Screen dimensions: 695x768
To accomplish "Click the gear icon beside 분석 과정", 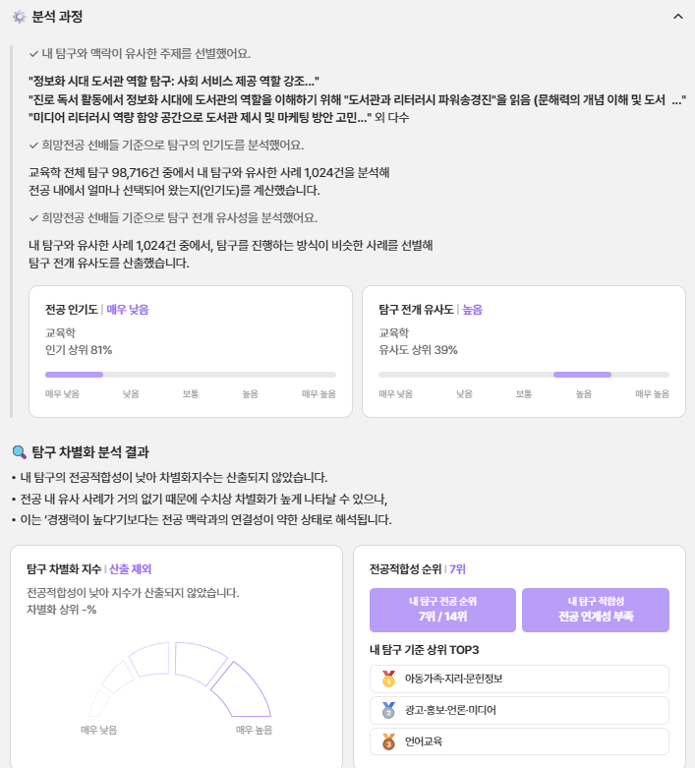I will point(19,17).
